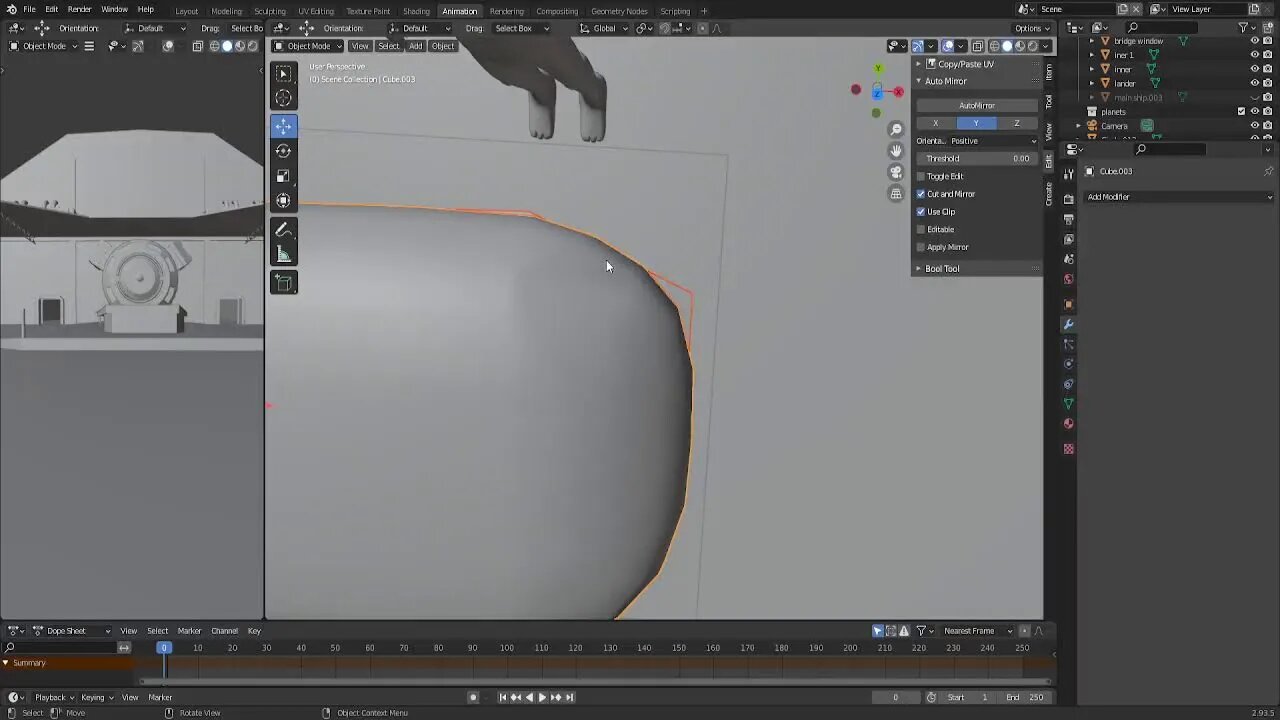The height and width of the screenshot is (720, 1280).
Task: Open Add Modifier dropdown
Action: [1179, 197]
